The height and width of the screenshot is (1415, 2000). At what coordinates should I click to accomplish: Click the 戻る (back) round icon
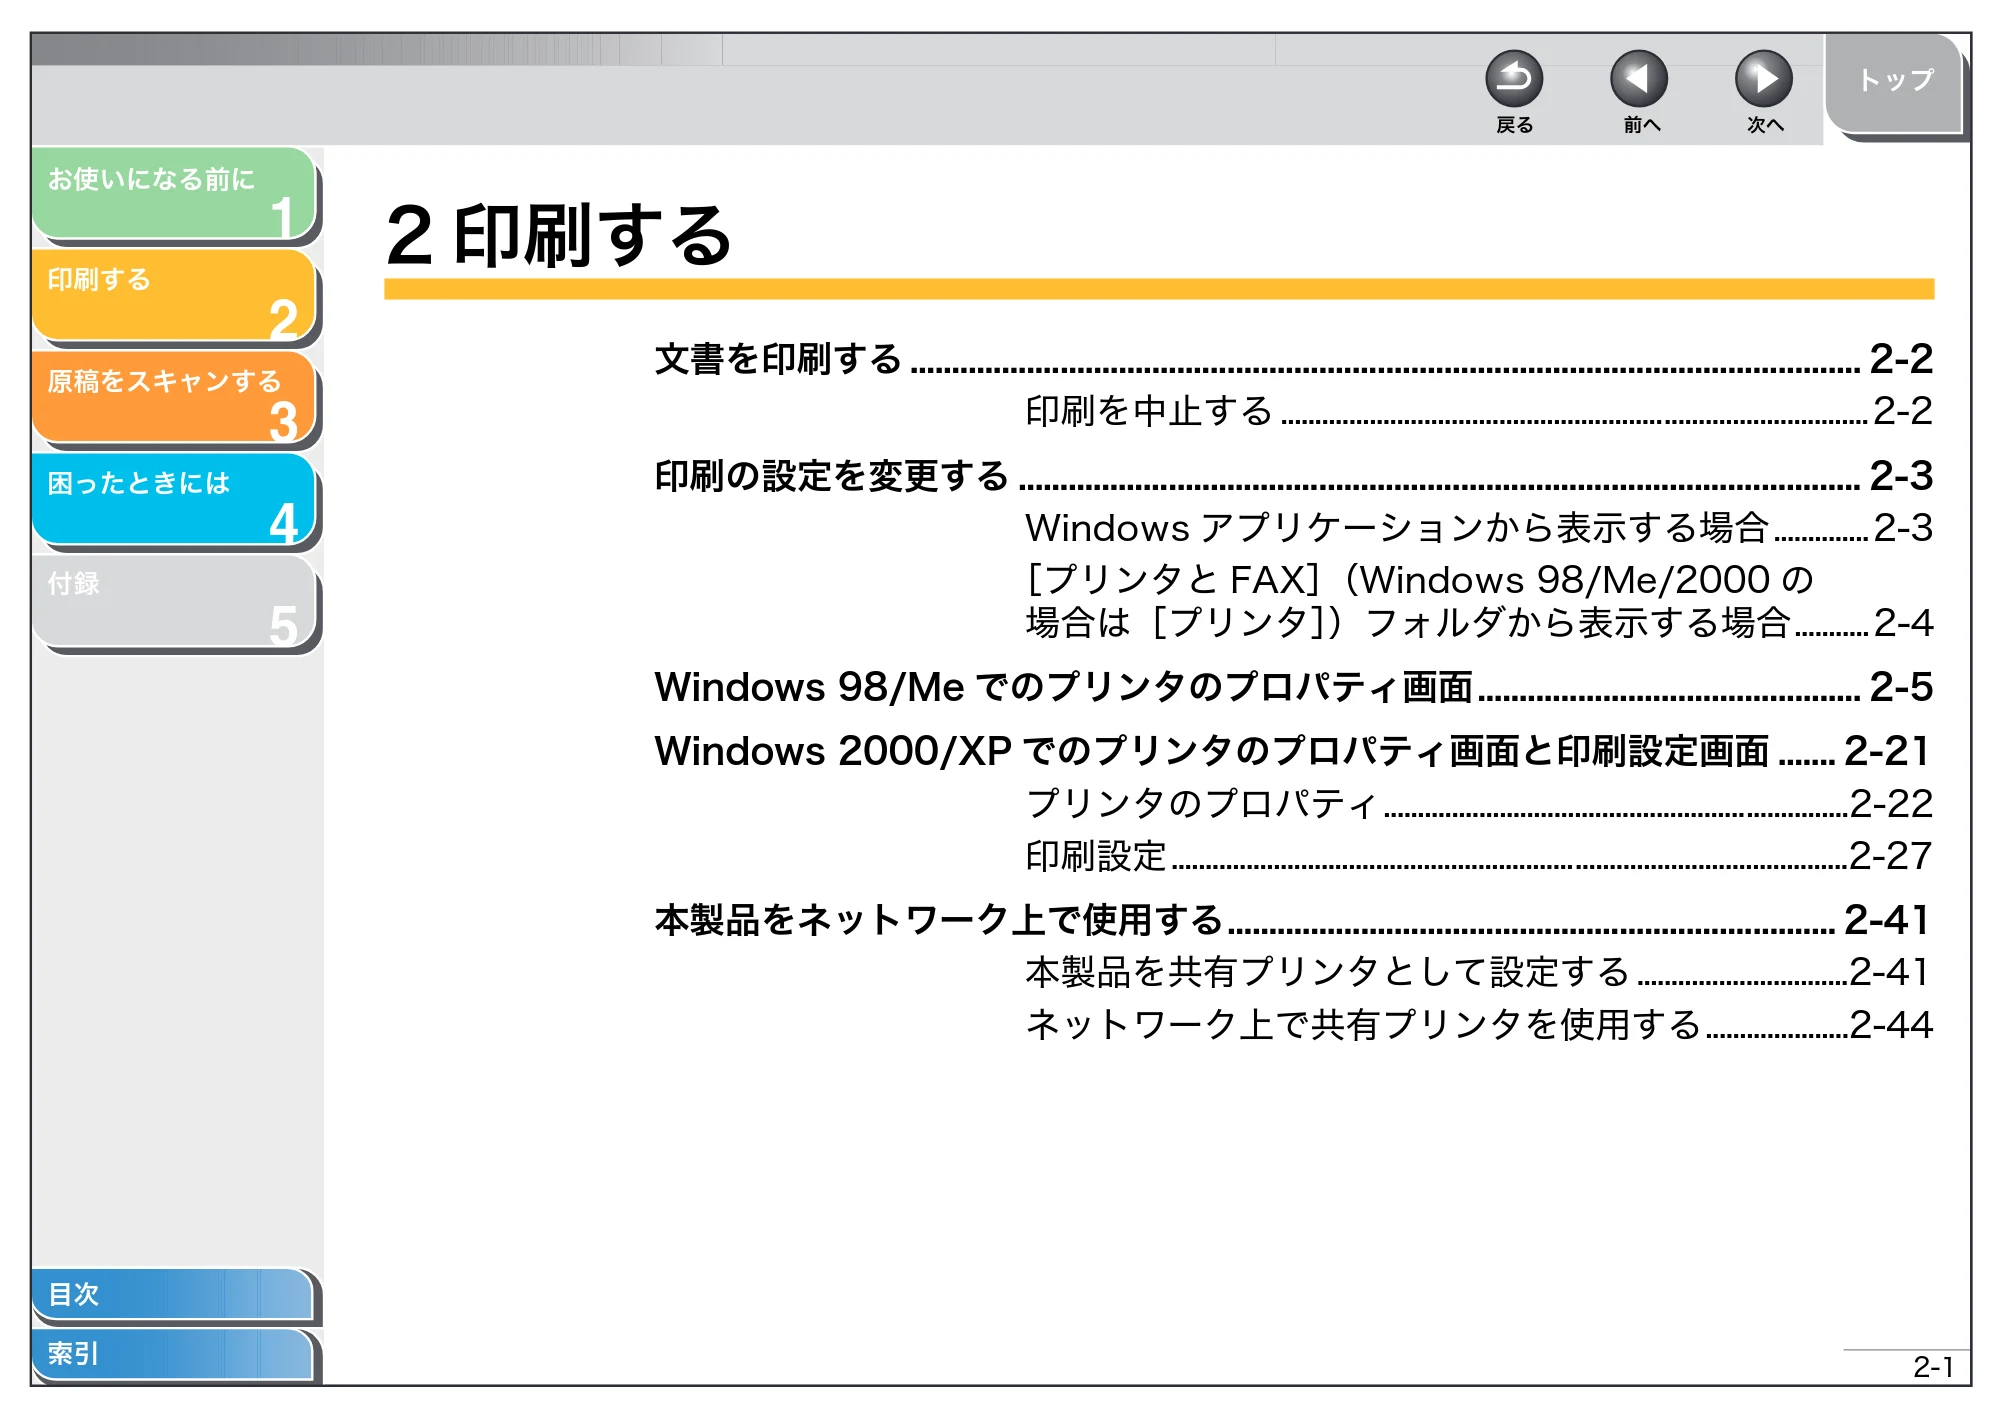pyautogui.click(x=1513, y=79)
